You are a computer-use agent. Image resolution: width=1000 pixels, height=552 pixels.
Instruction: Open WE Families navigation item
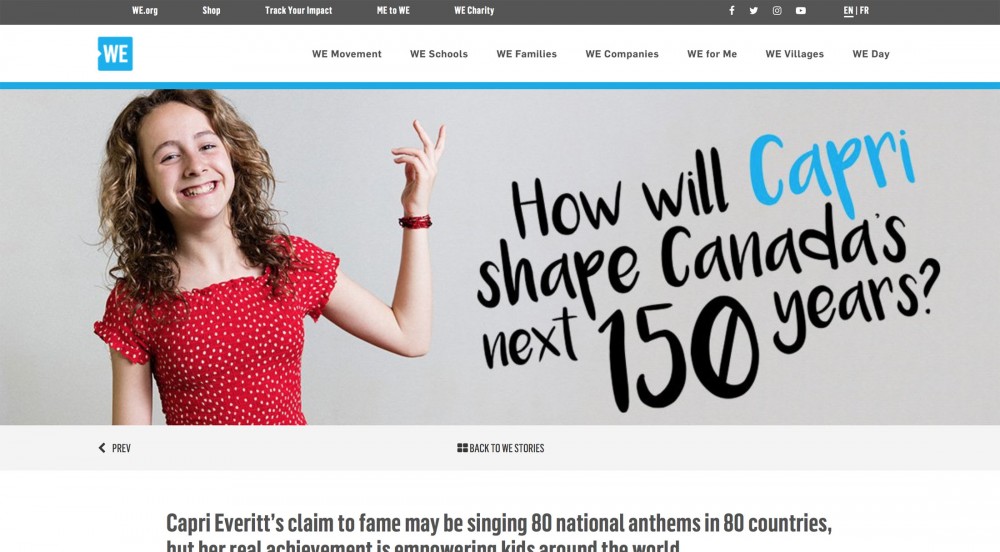526,54
